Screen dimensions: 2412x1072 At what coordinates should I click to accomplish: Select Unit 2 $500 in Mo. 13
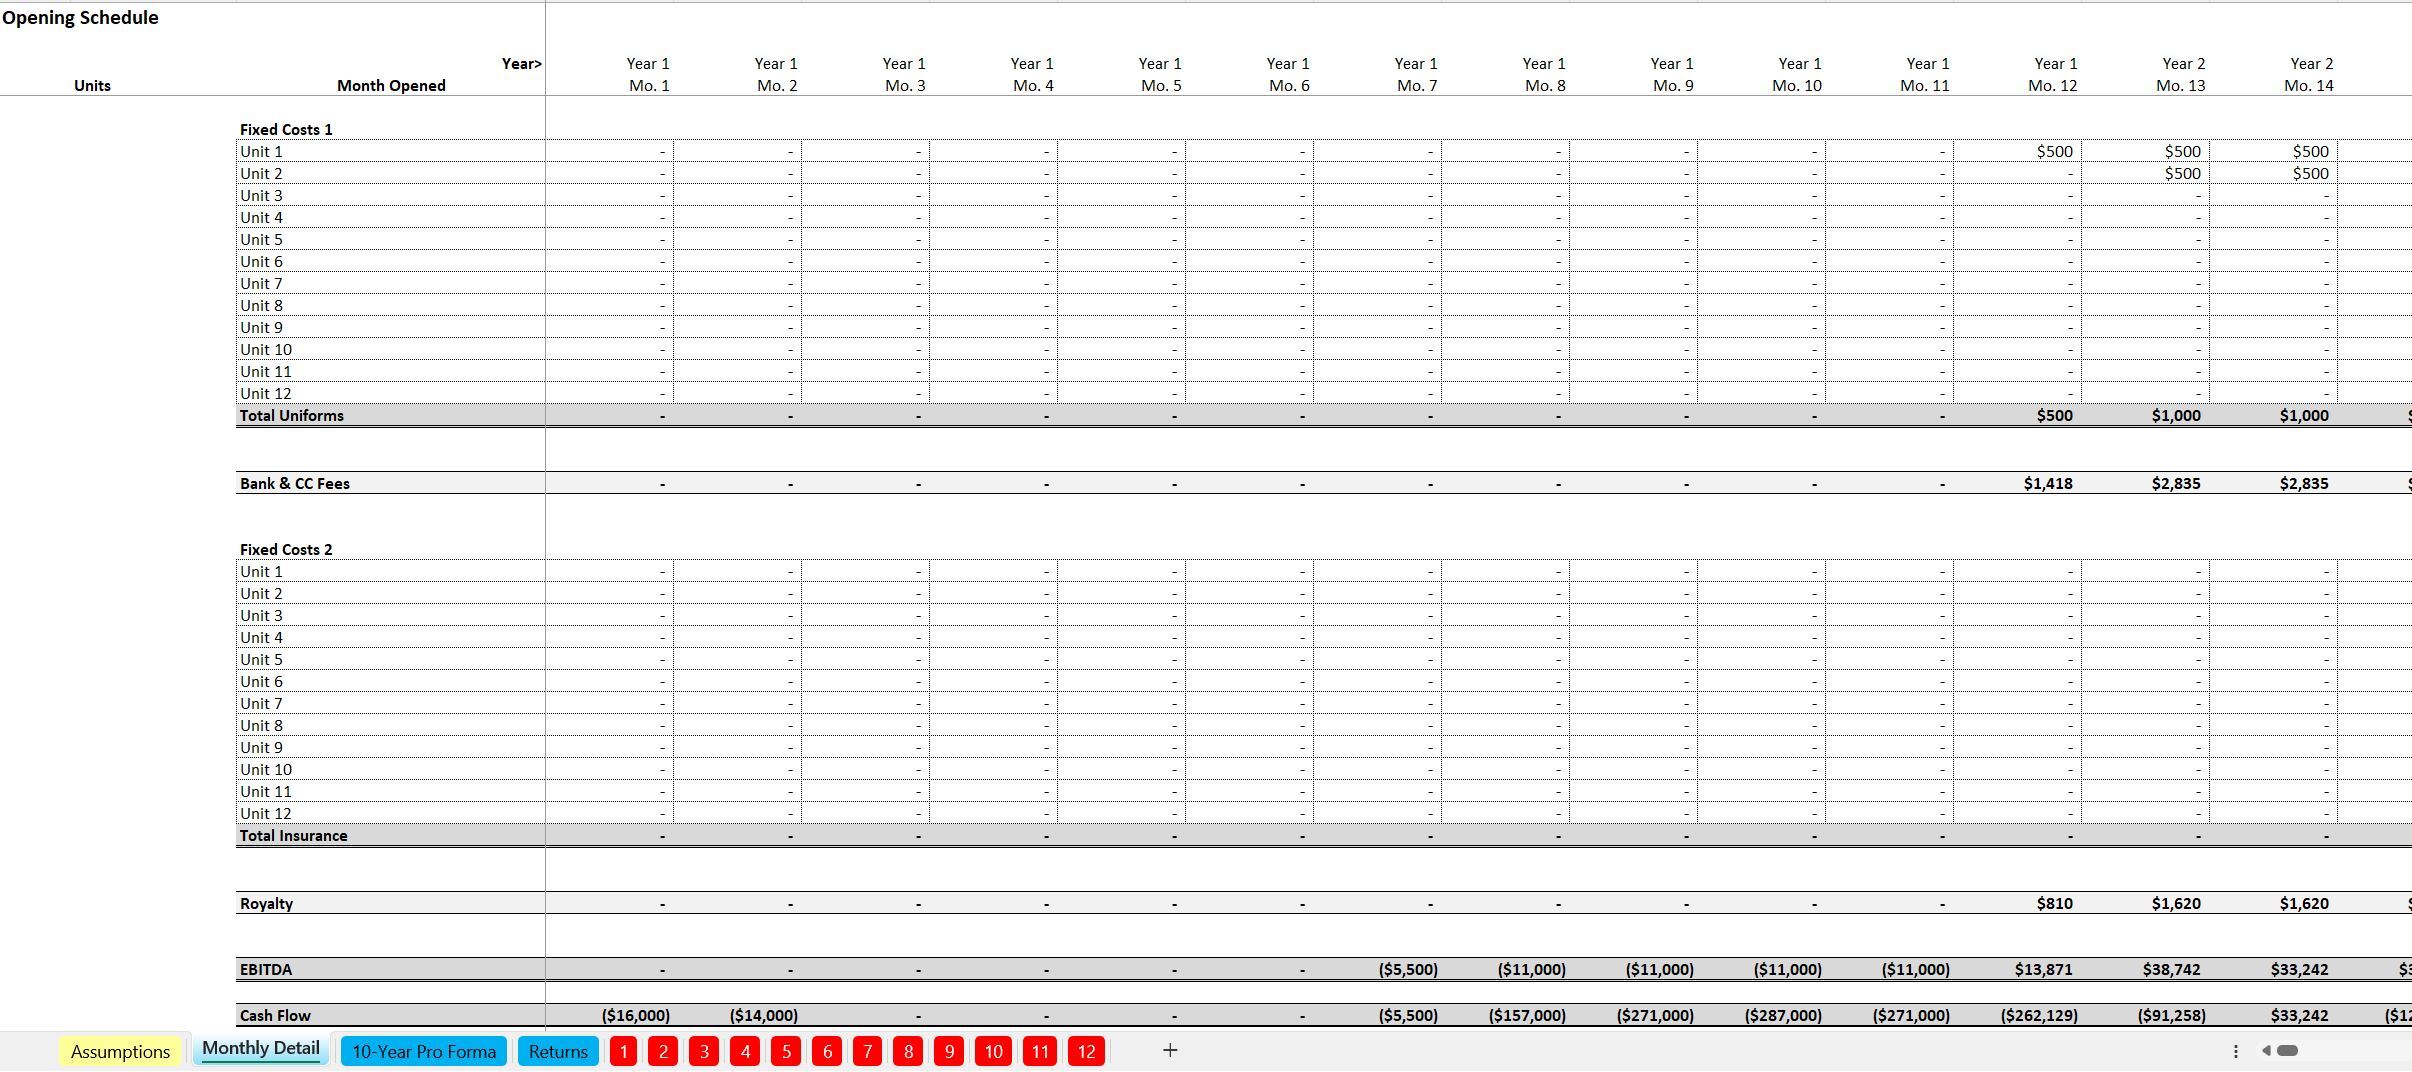pos(2183,173)
